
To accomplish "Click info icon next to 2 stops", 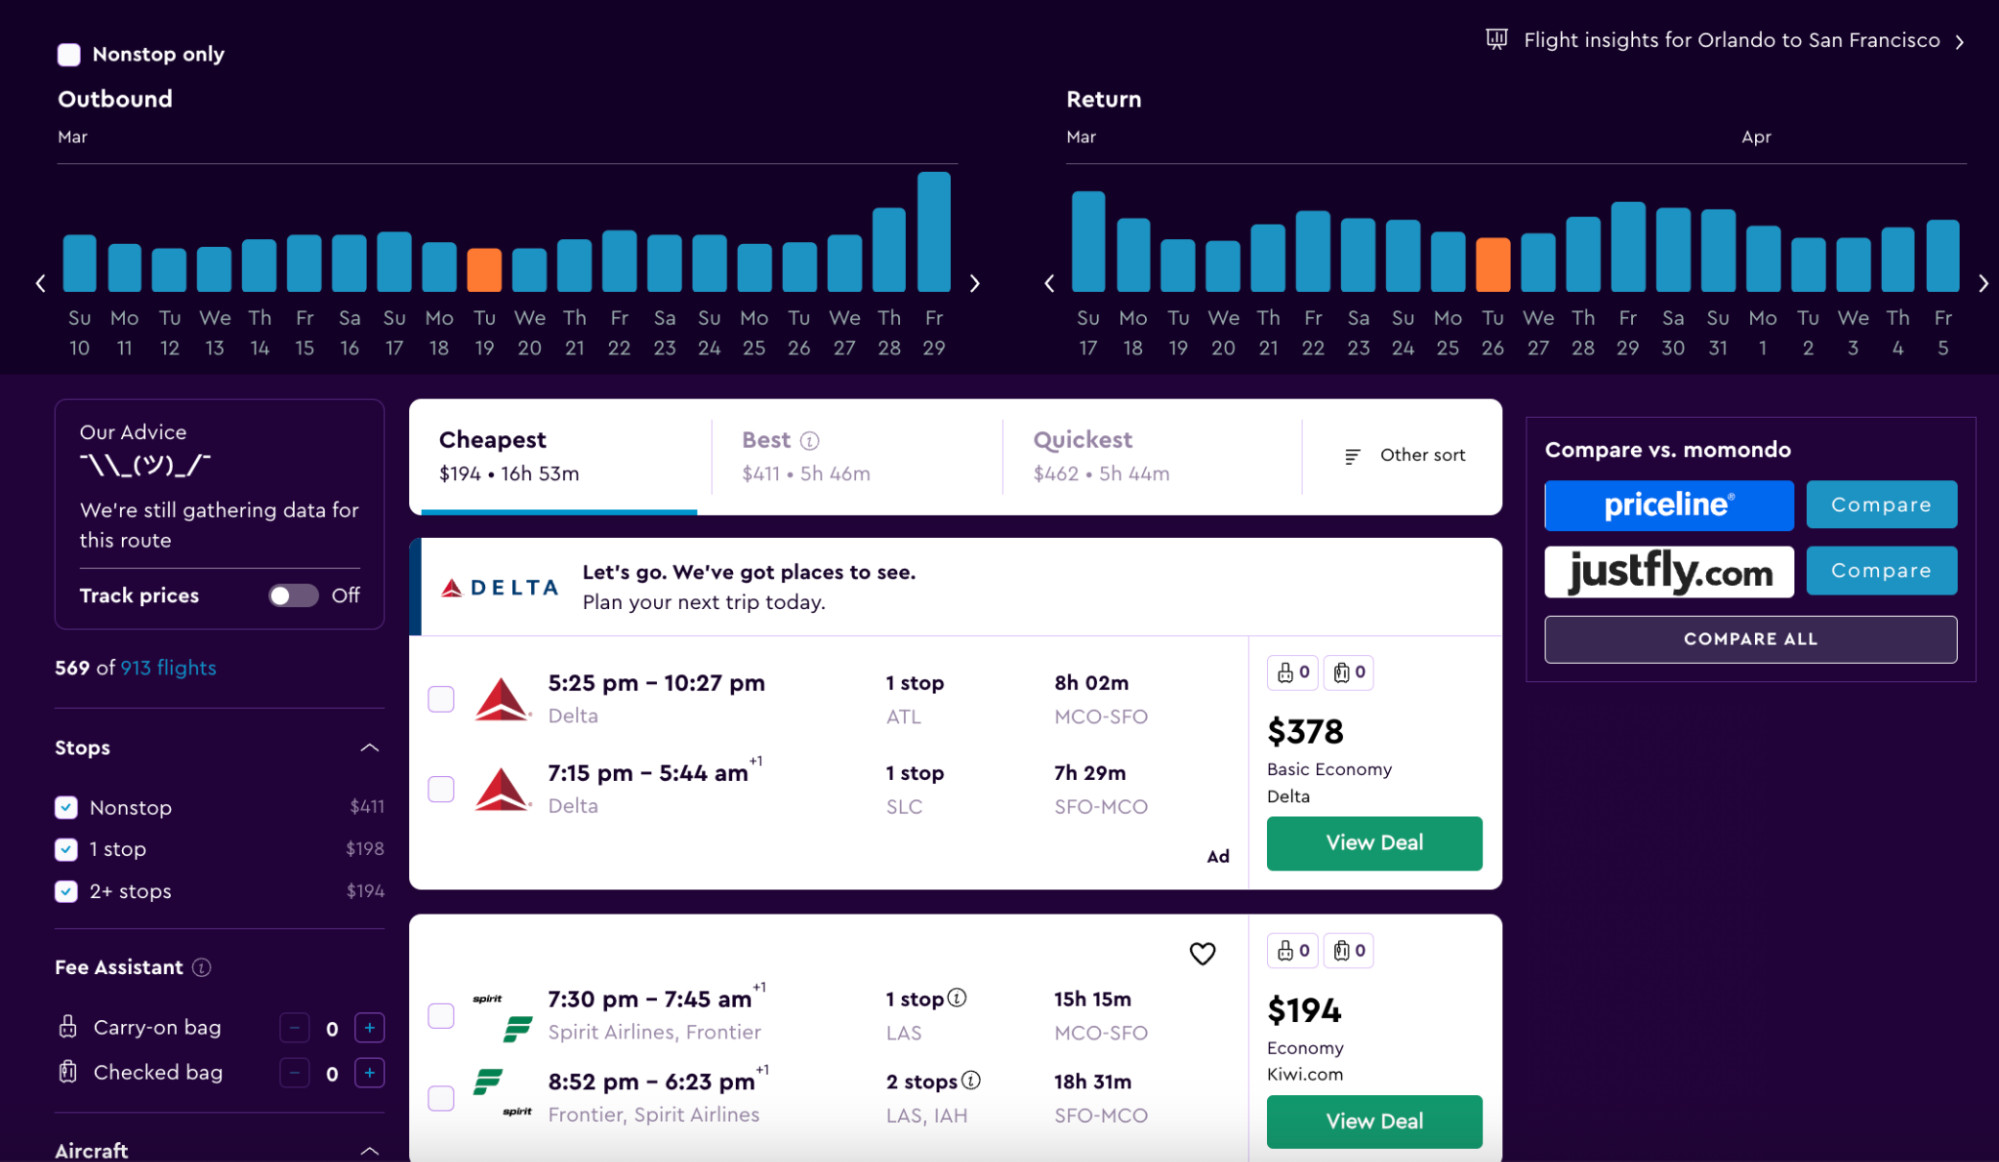I will (x=971, y=1080).
